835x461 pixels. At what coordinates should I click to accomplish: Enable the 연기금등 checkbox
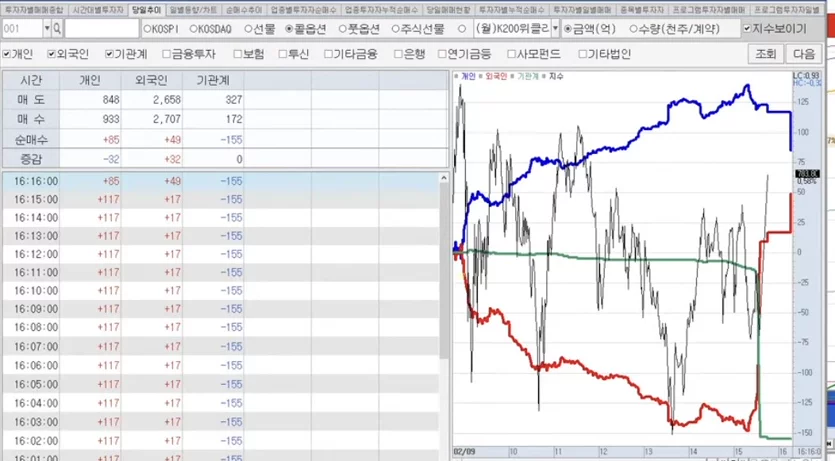coord(442,54)
